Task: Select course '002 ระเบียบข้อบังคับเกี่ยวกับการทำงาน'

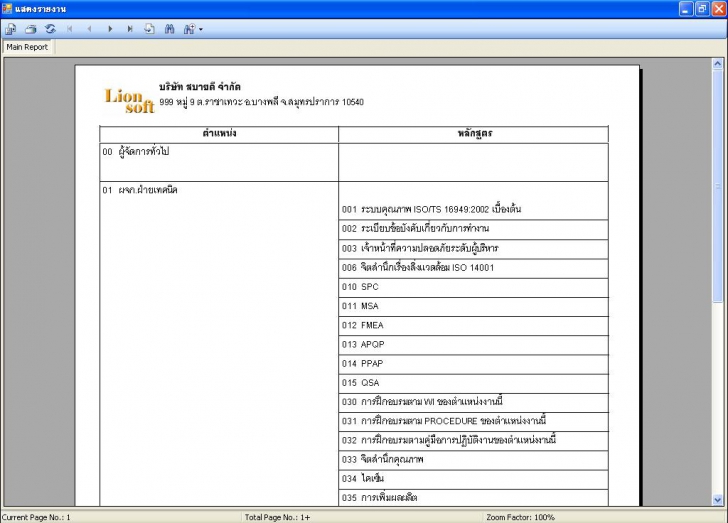Action: [x=473, y=229]
